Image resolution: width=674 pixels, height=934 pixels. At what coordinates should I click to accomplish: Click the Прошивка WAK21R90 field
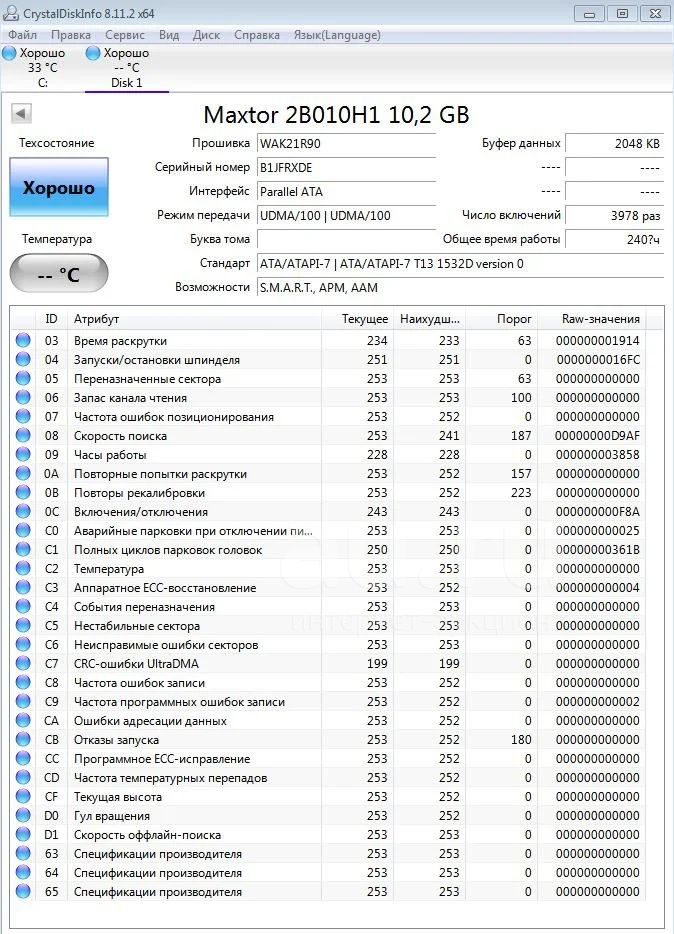coord(347,144)
